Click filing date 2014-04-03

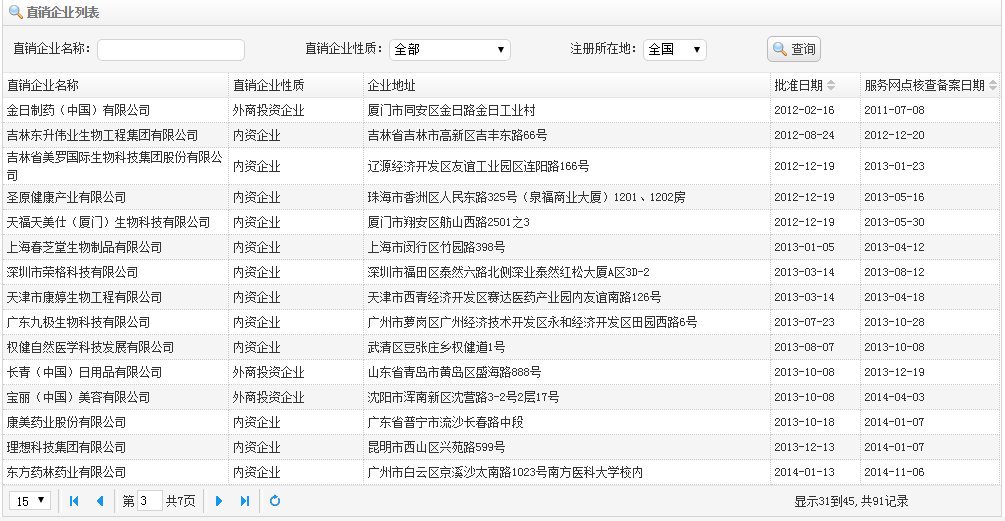tap(894, 397)
